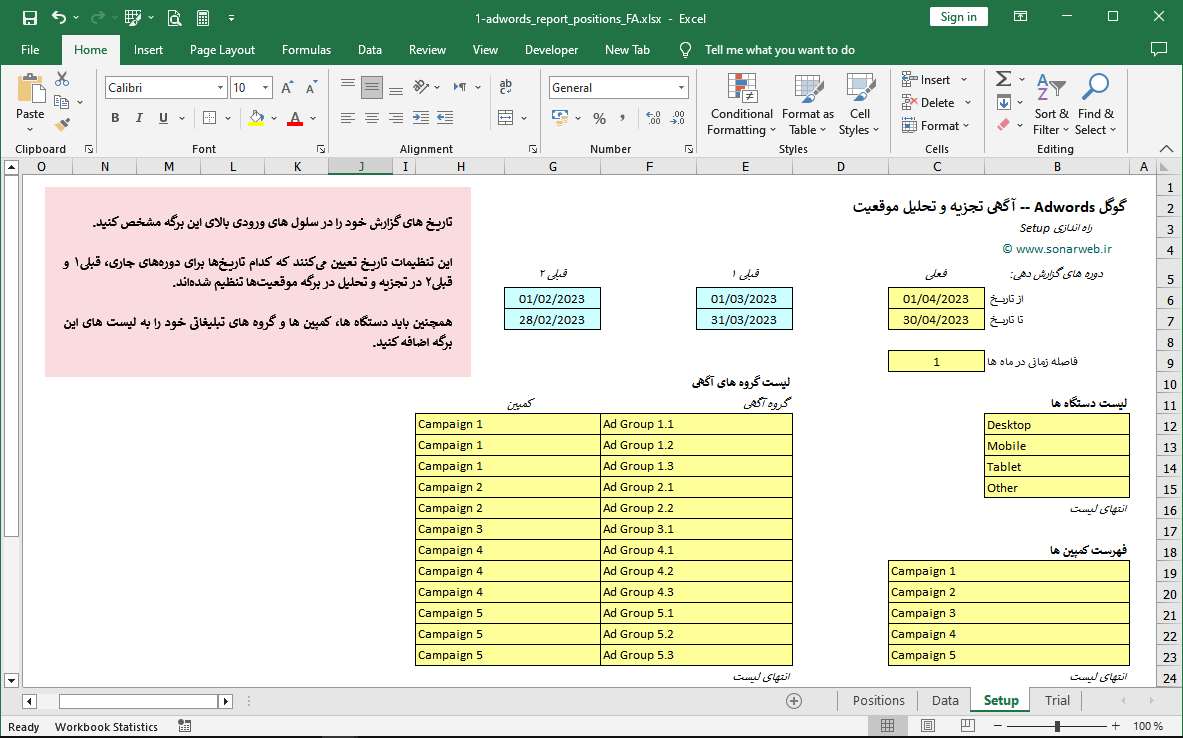Toggle Align Right
Image resolution: width=1183 pixels, height=738 pixels.
click(x=395, y=118)
